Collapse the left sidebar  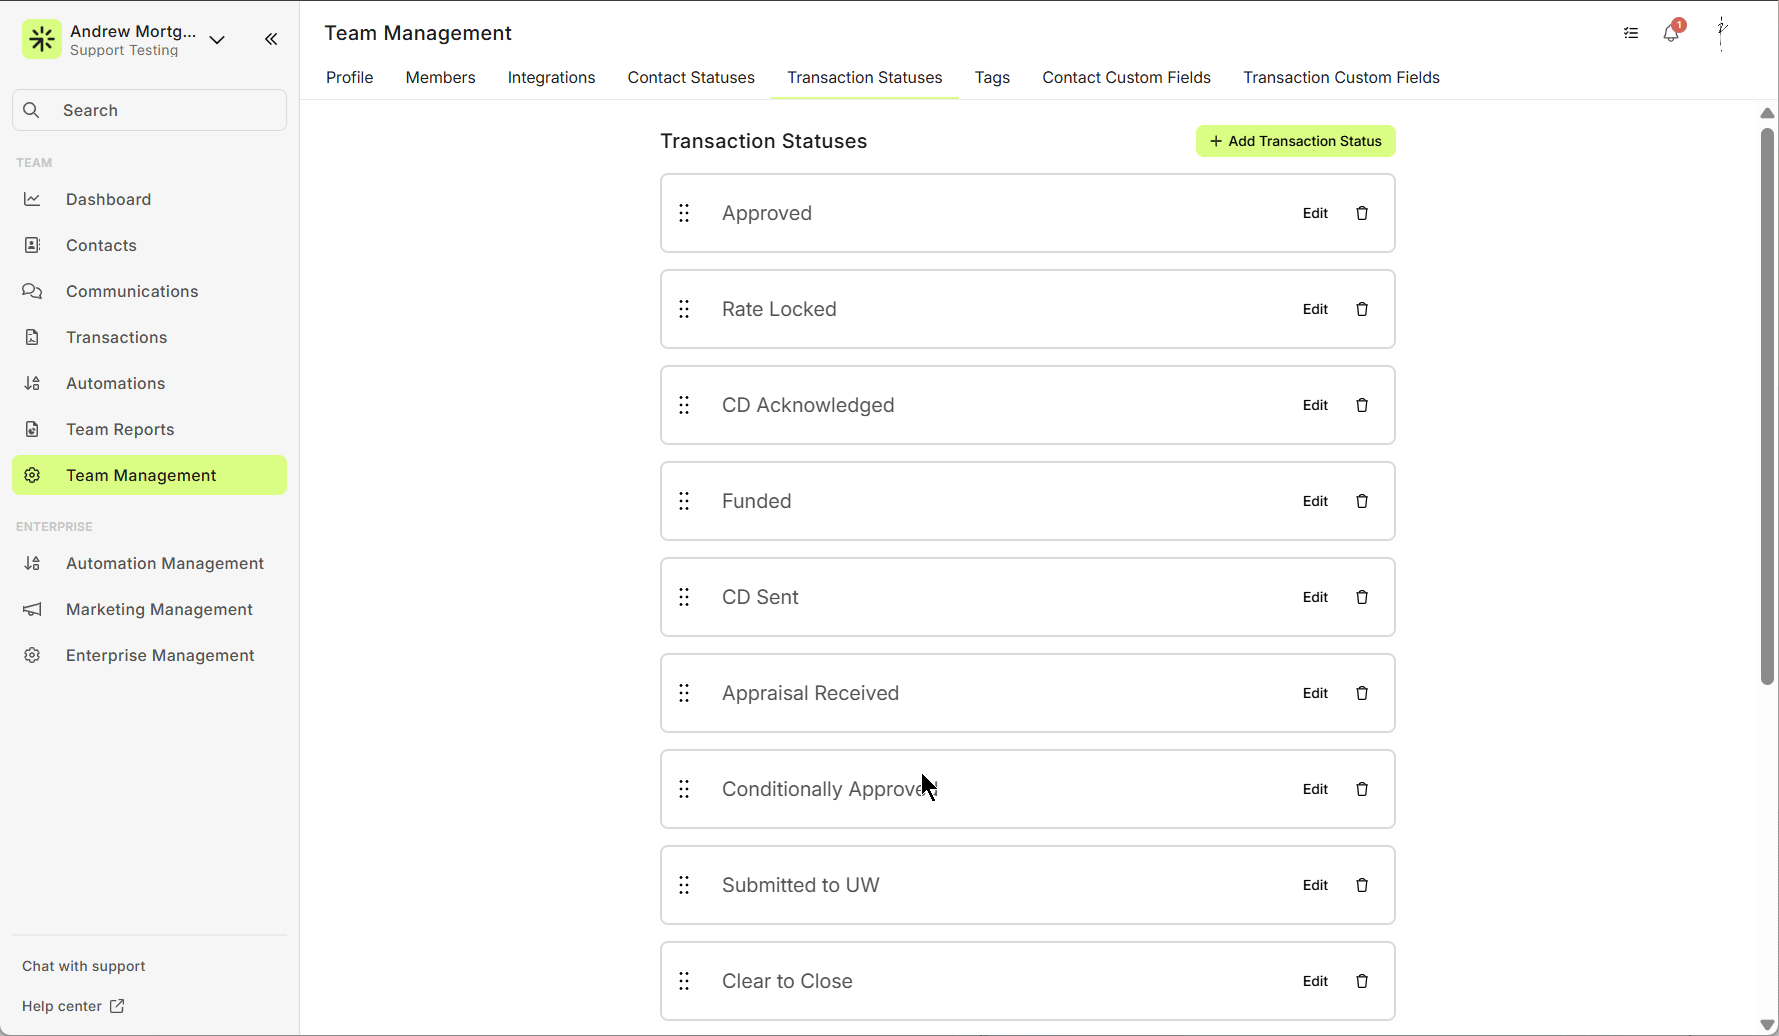271,39
